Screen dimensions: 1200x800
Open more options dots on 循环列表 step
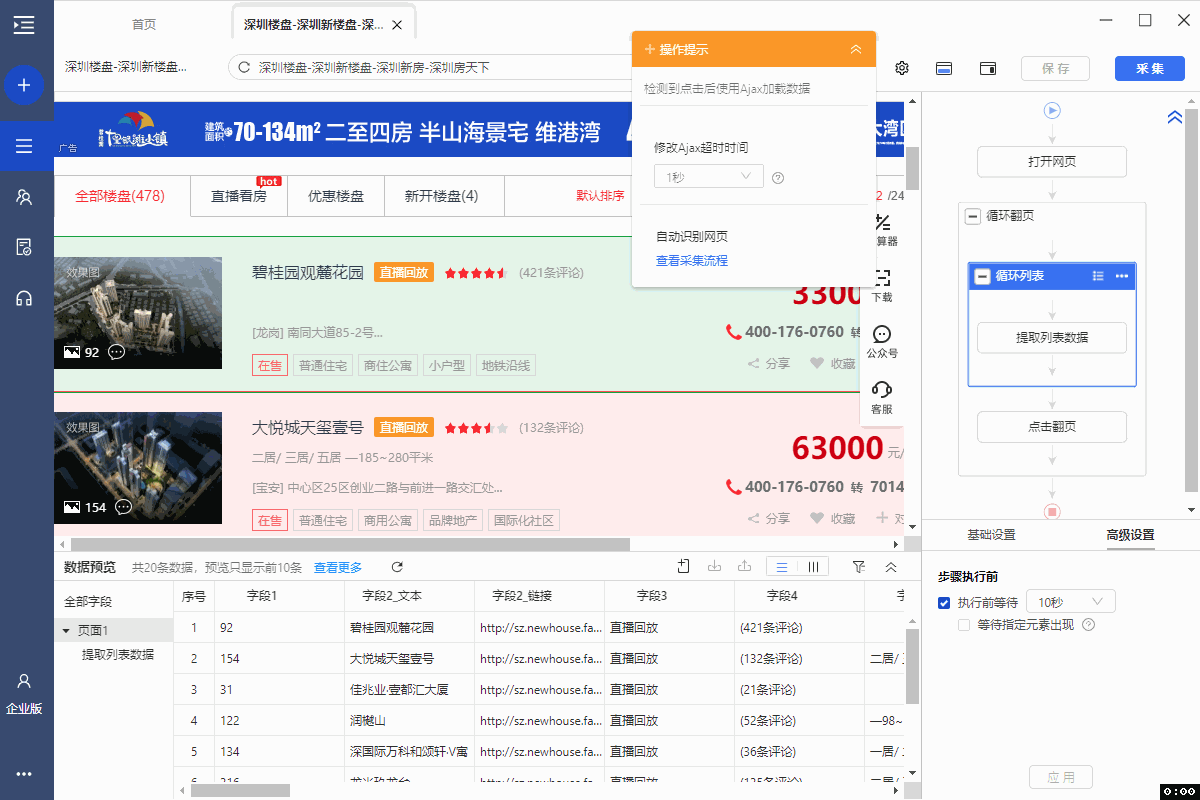[x=1122, y=276]
